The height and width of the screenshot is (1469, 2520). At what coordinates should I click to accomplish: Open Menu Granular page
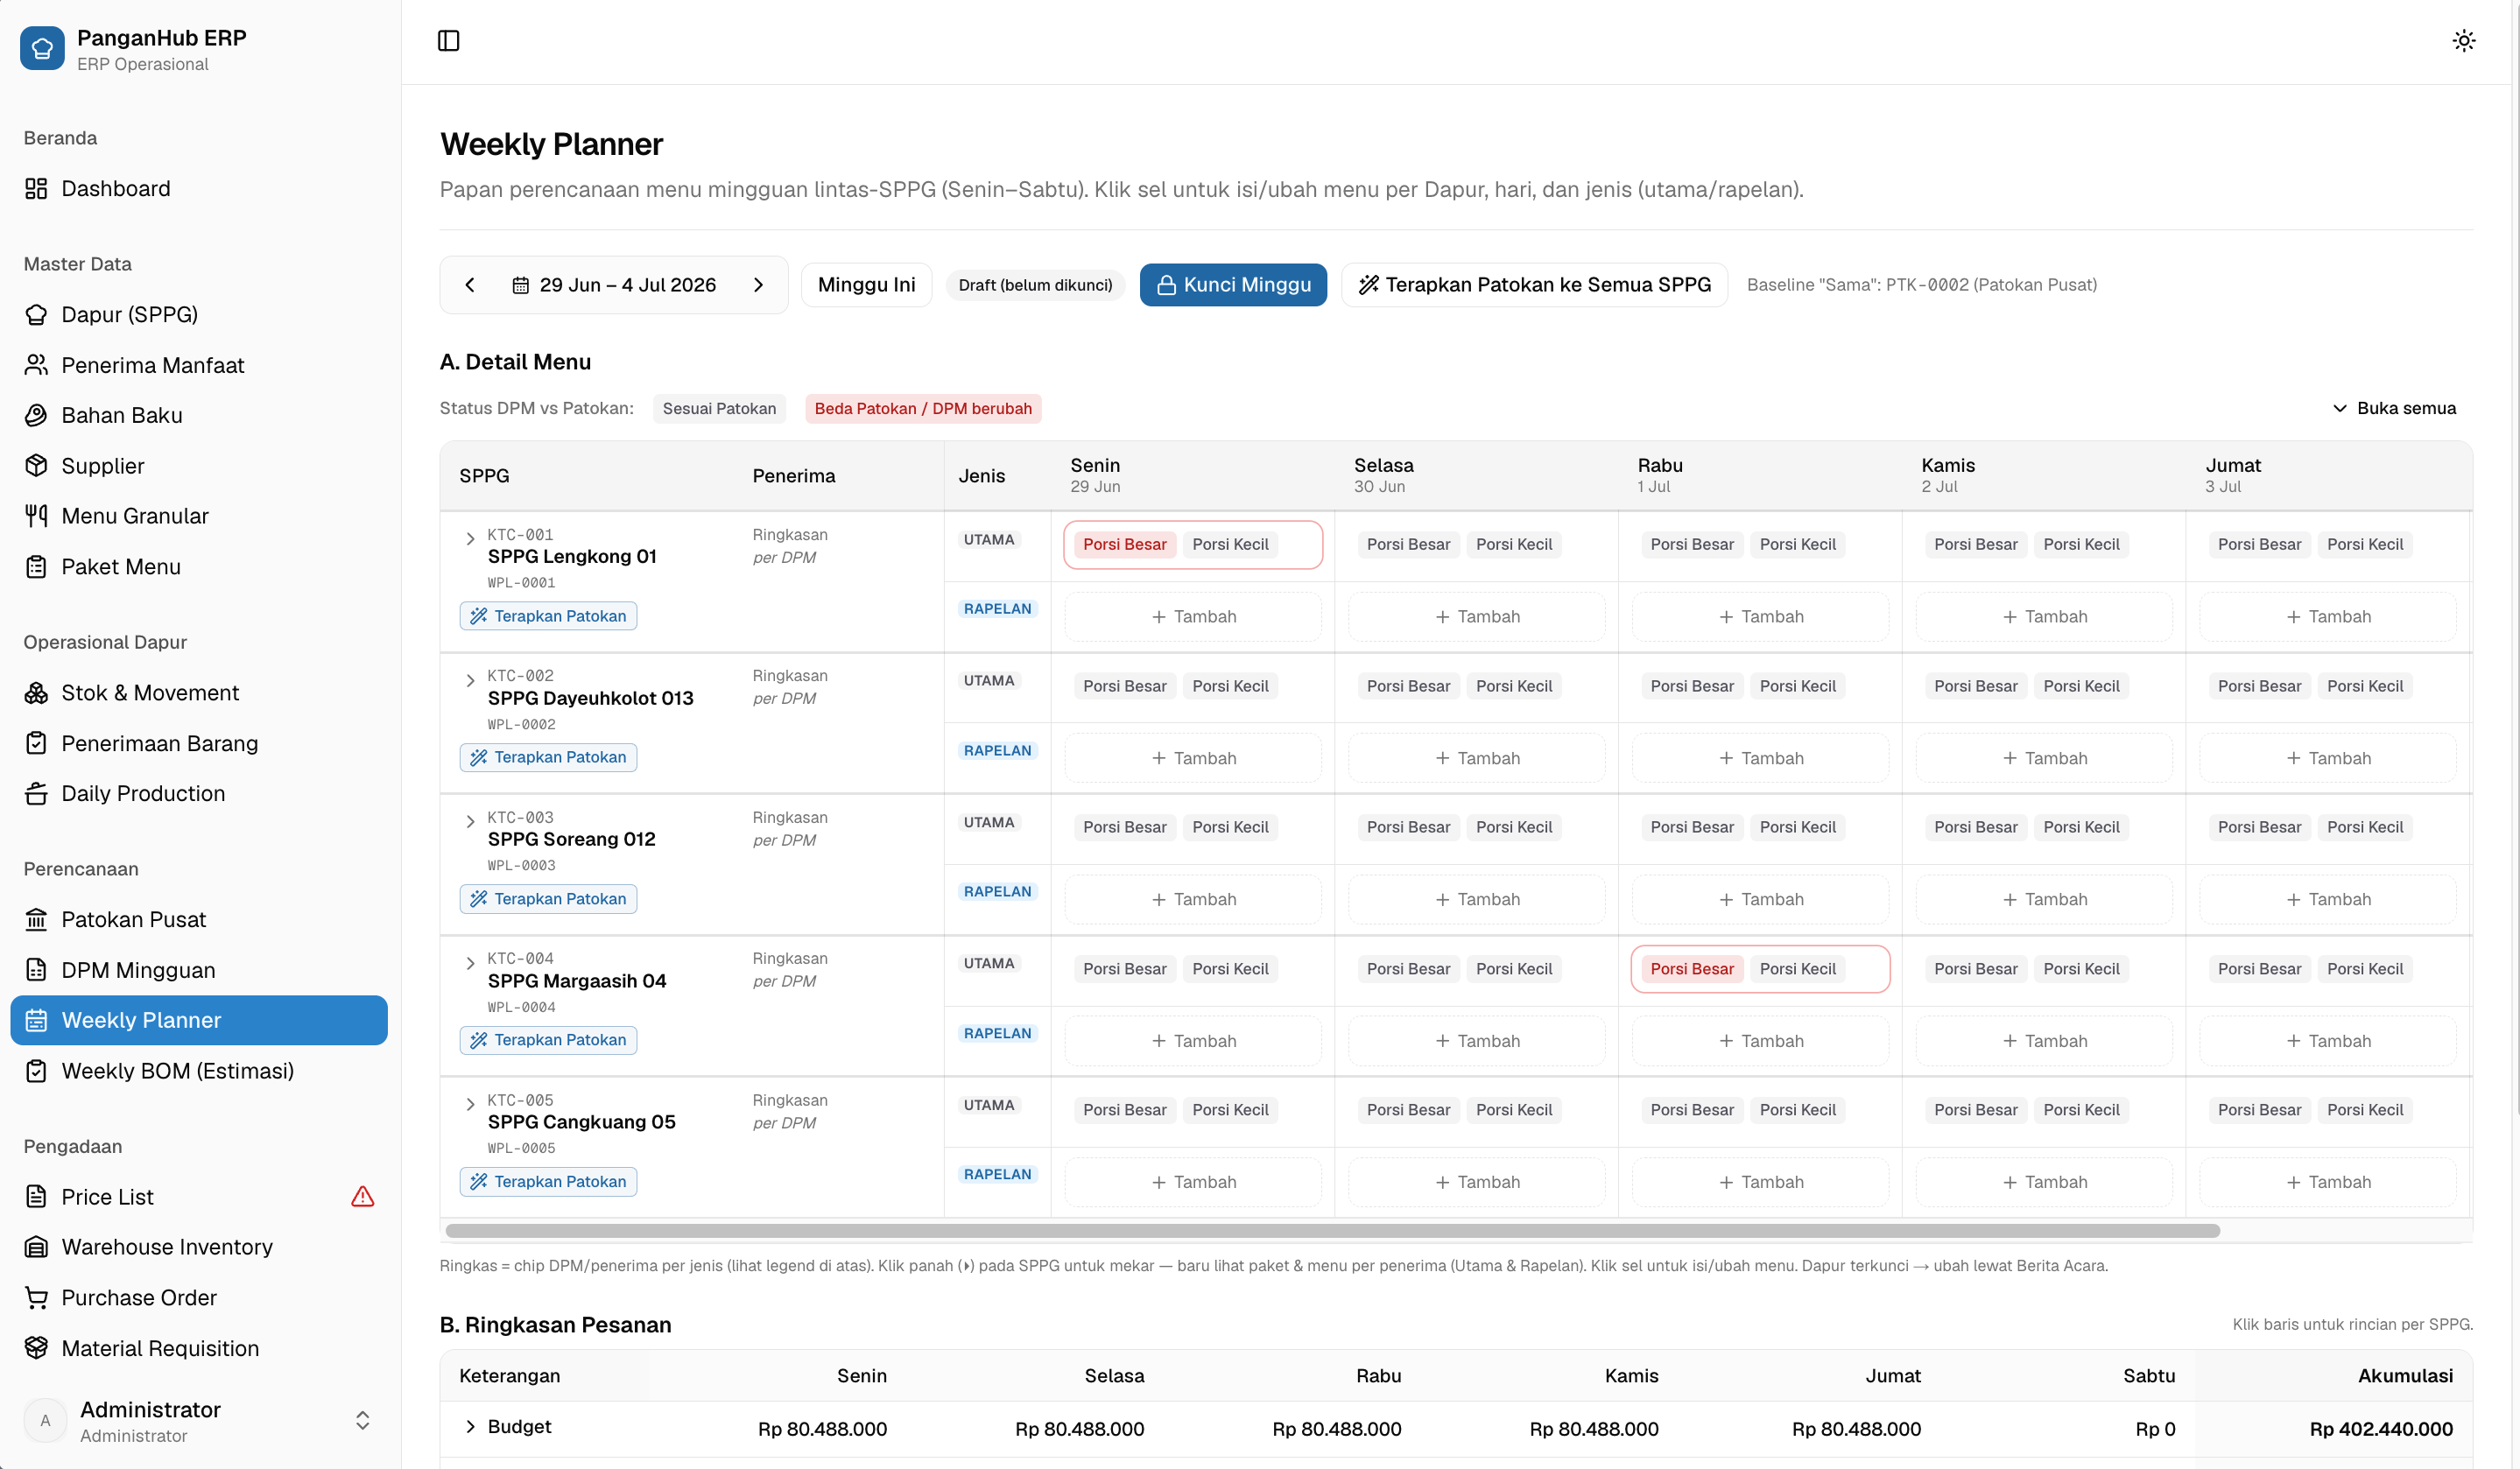(199, 516)
